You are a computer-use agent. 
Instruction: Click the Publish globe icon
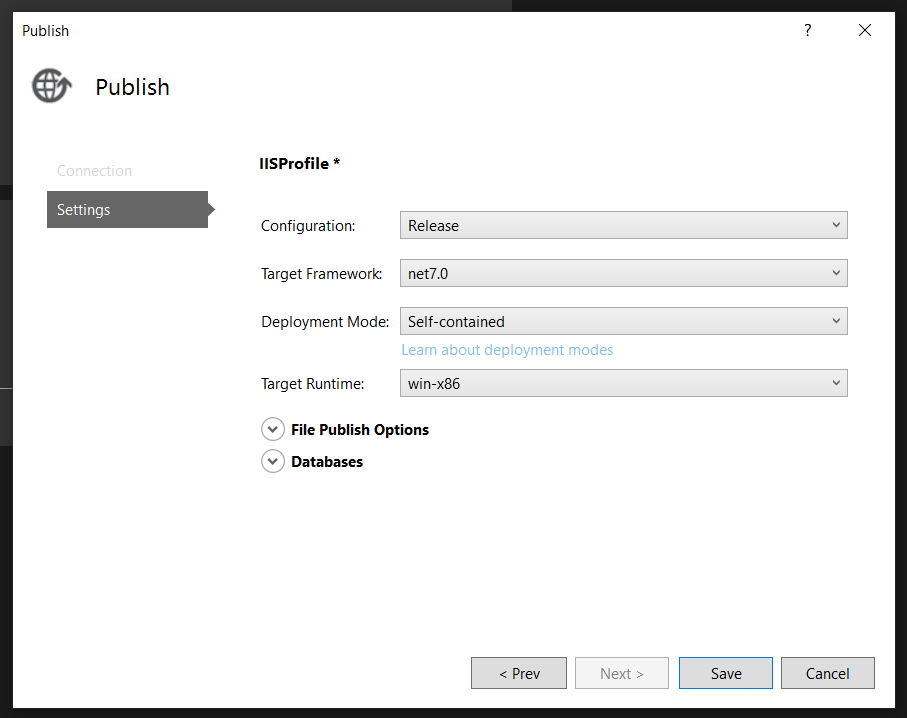point(51,87)
